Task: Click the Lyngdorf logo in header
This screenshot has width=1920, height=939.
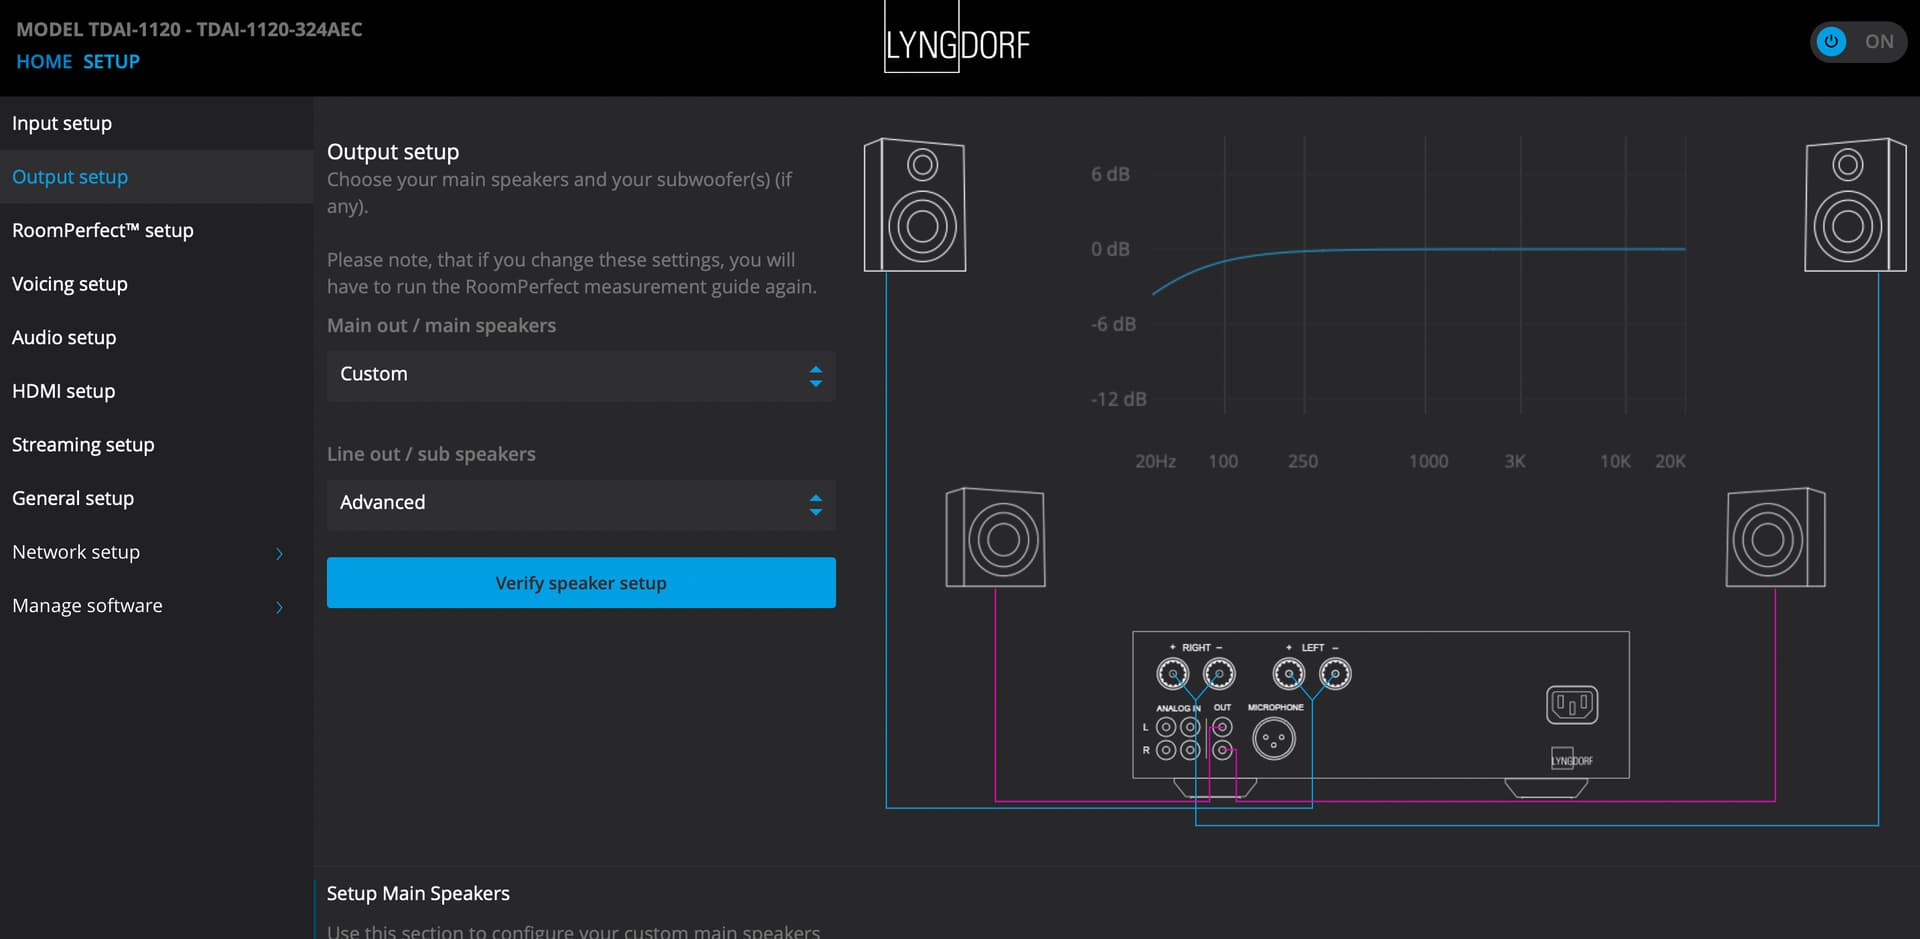Action: (957, 38)
